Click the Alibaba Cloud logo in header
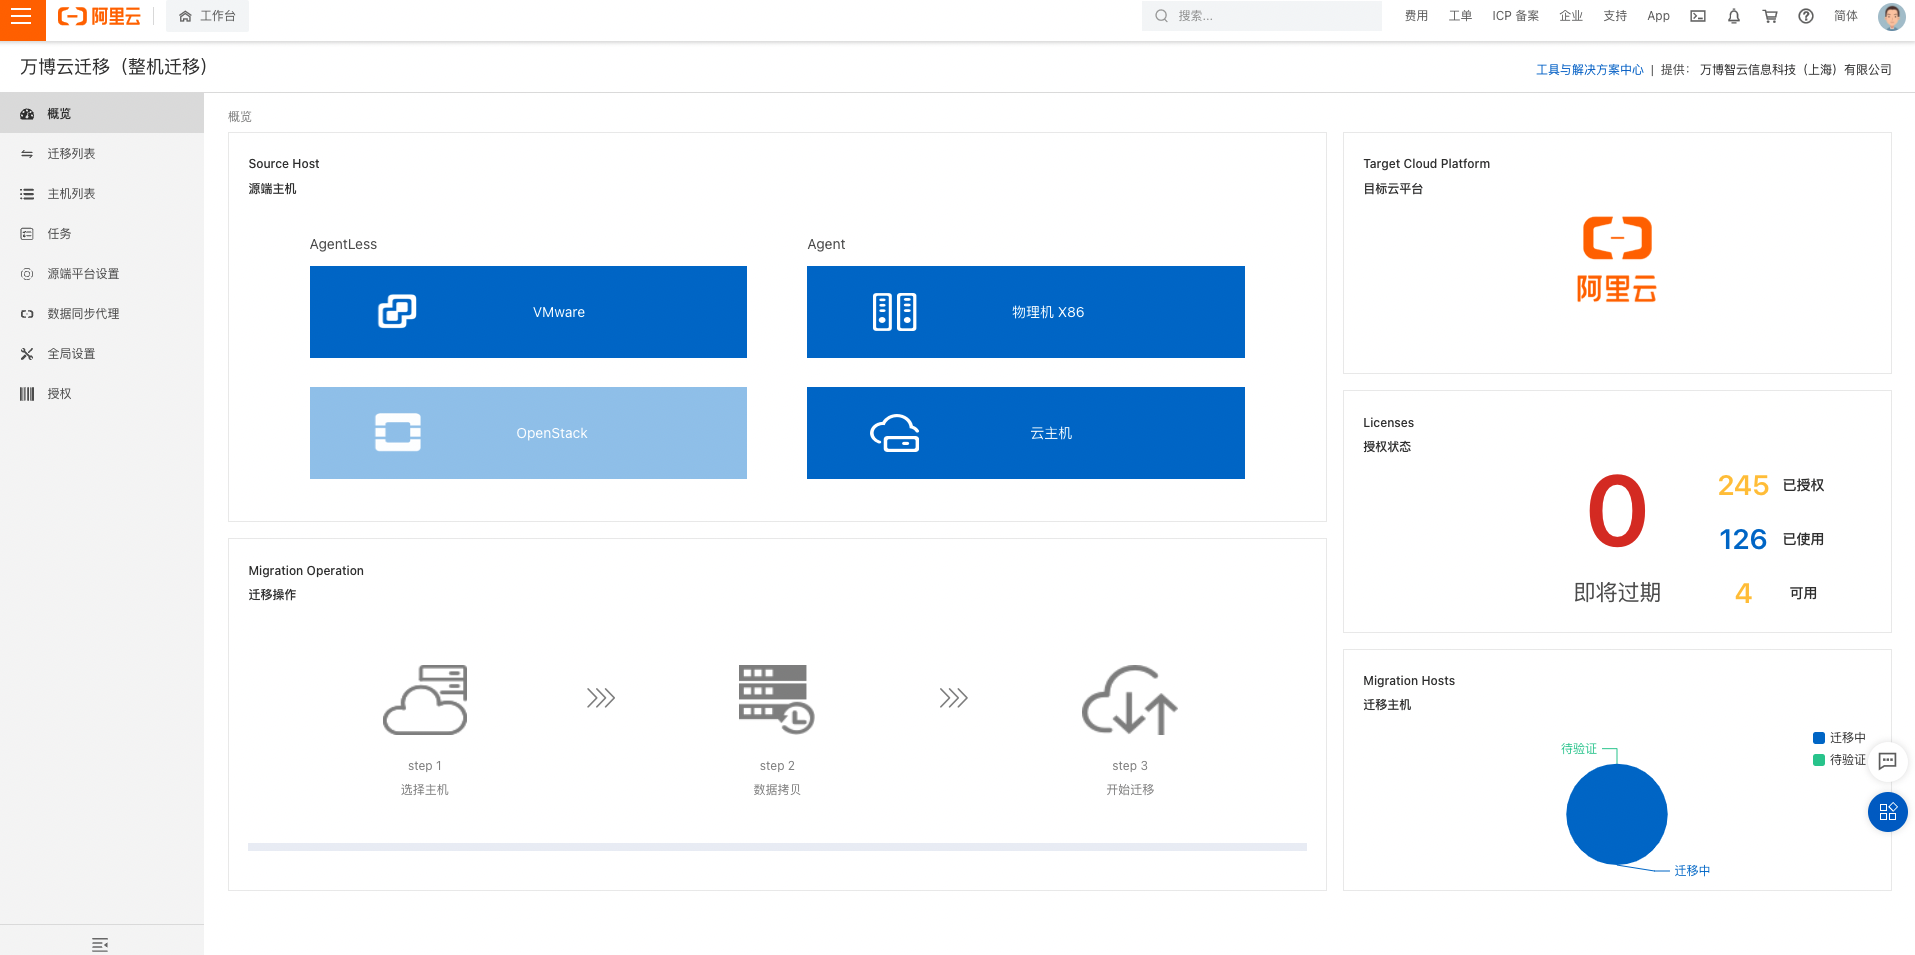This screenshot has width=1915, height=955. pyautogui.click(x=99, y=16)
